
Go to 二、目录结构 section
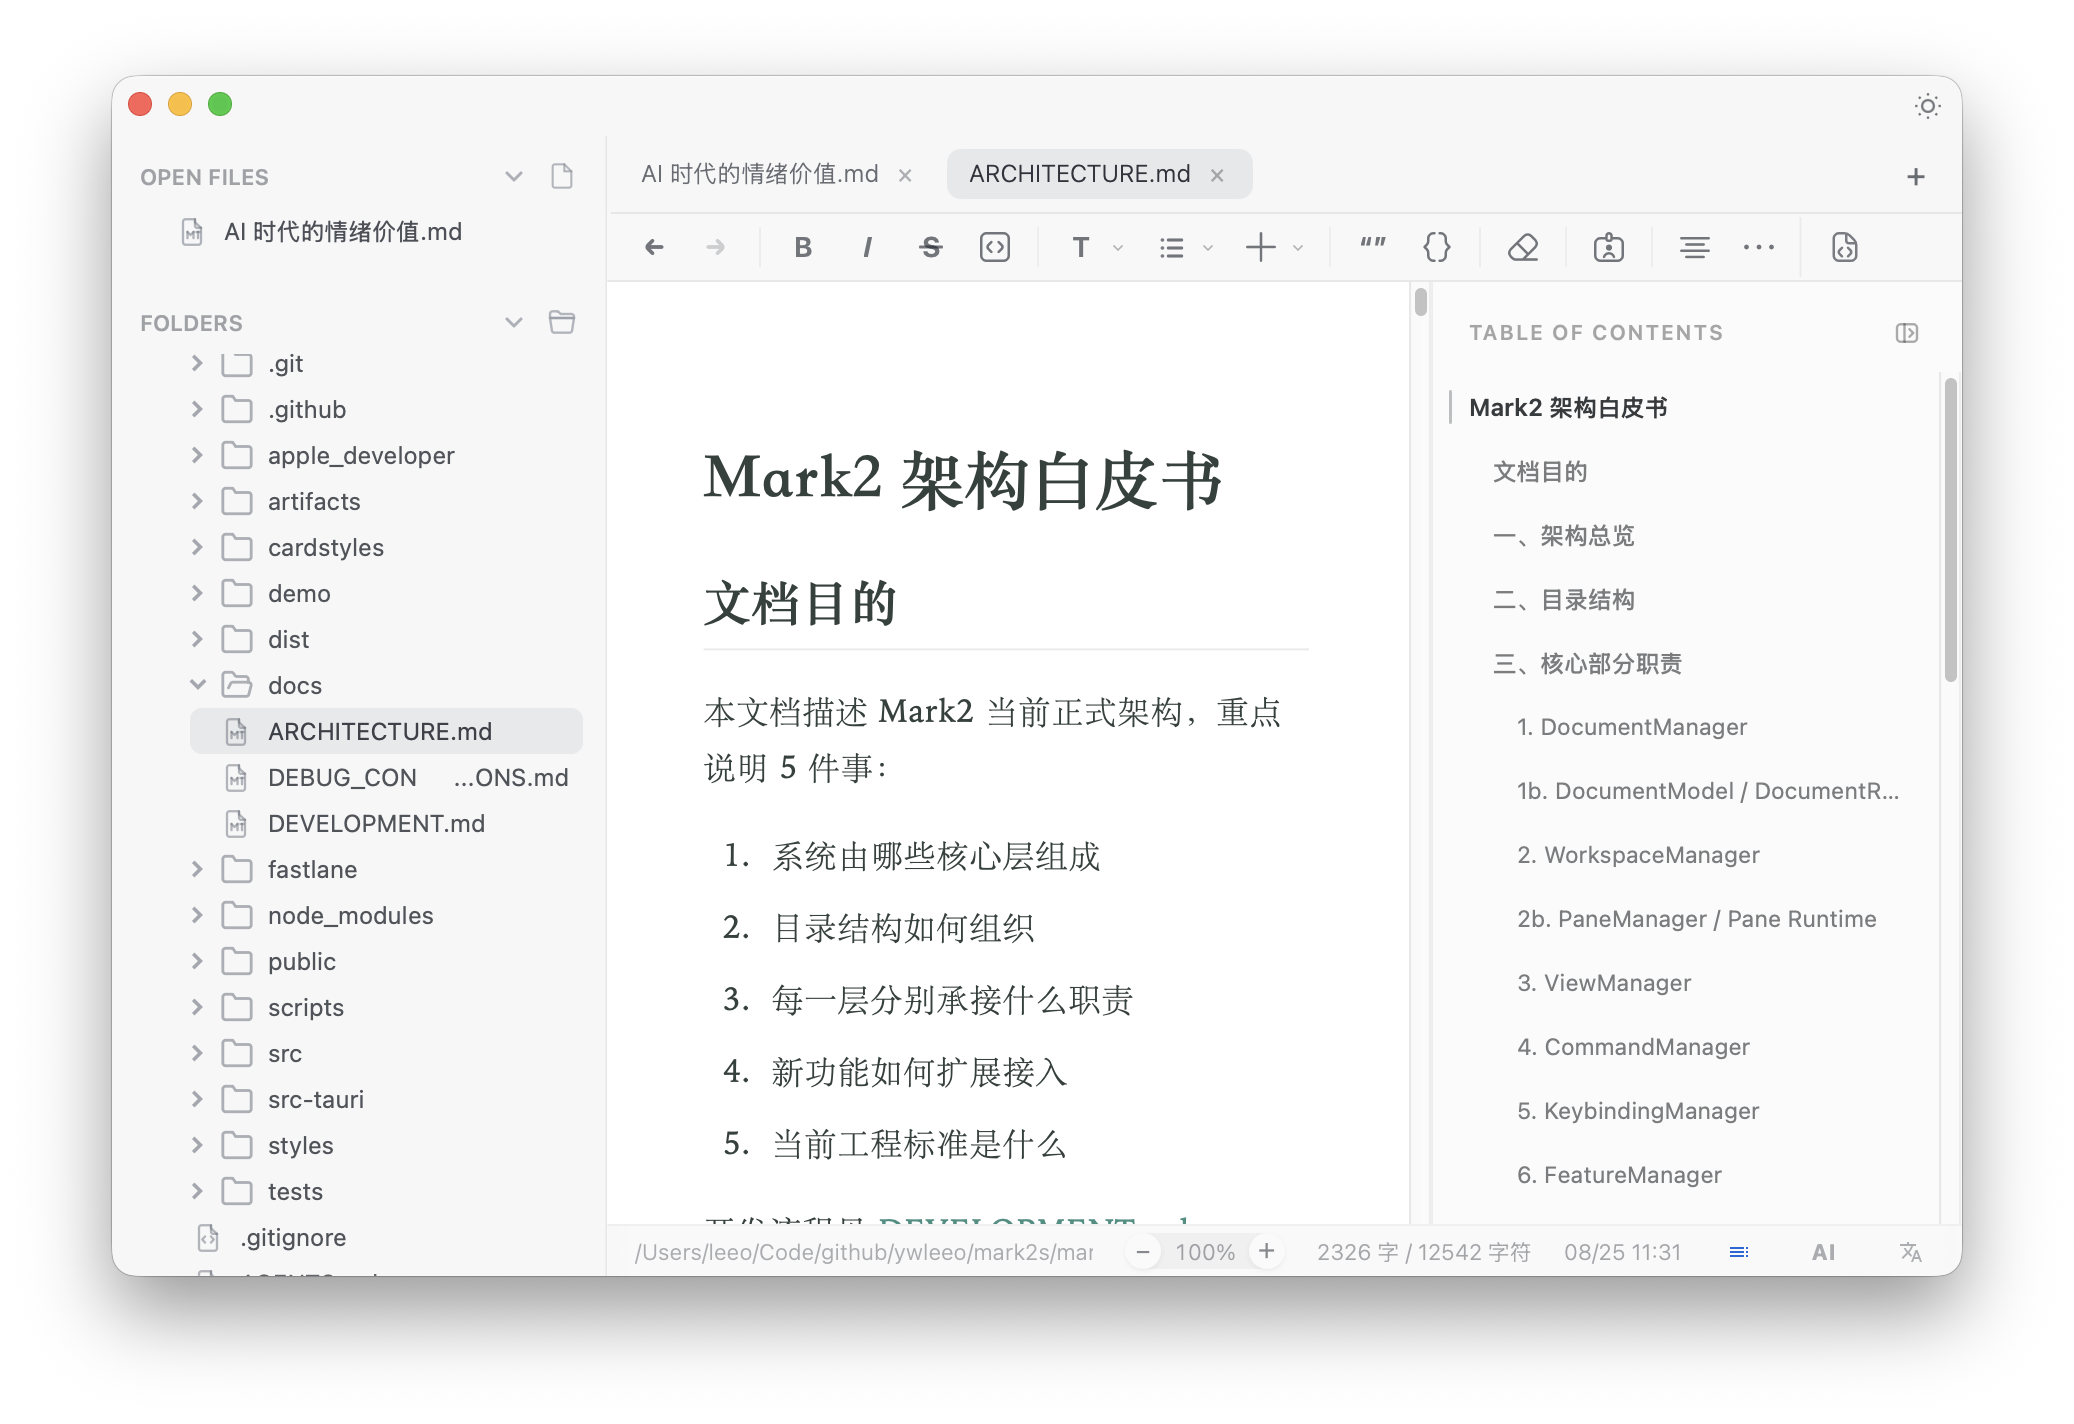(x=1563, y=600)
